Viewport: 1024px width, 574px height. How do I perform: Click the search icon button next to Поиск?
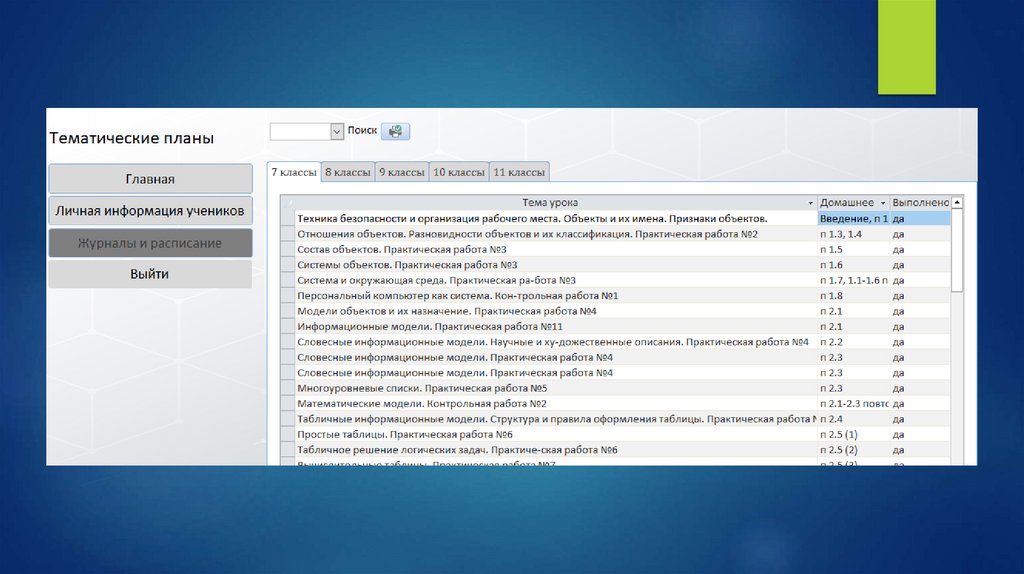(x=395, y=131)
